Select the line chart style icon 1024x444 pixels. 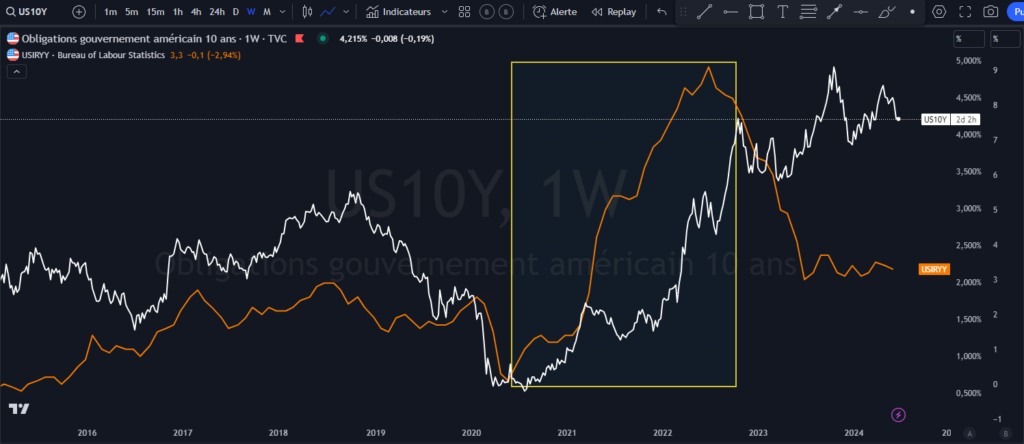tap(328, 12)
